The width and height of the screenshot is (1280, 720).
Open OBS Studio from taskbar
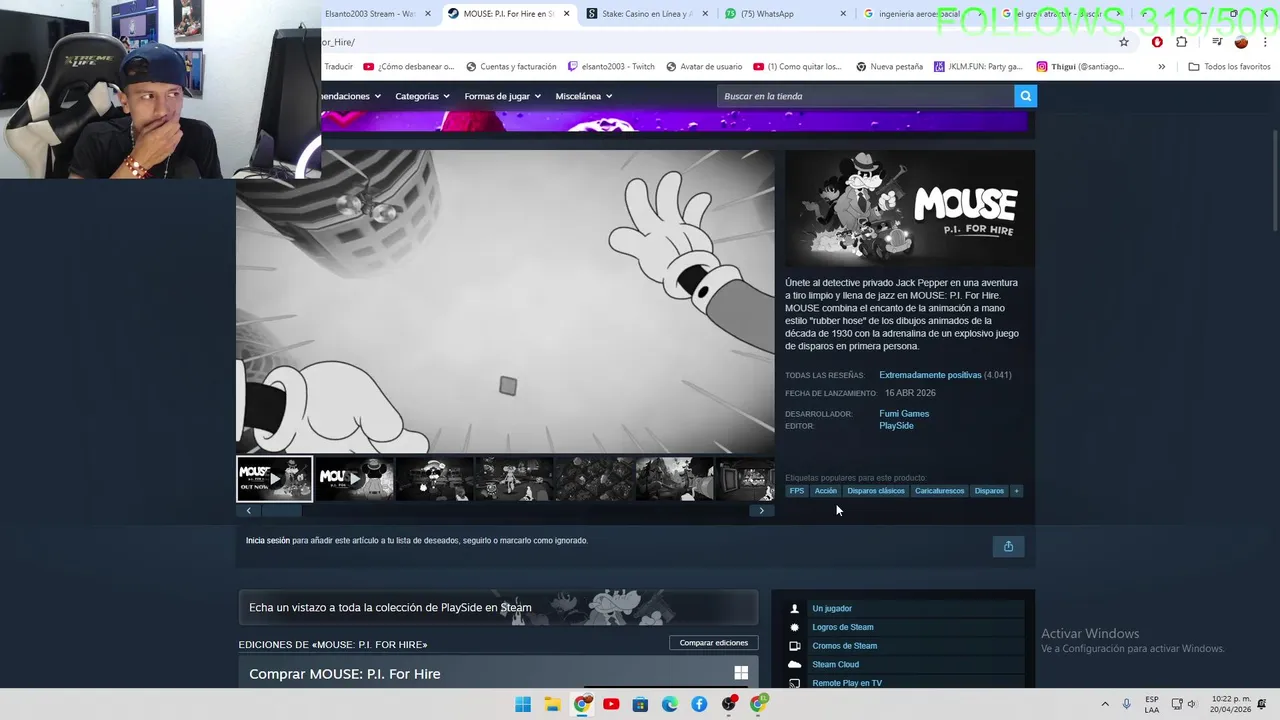tap(729, 704)
